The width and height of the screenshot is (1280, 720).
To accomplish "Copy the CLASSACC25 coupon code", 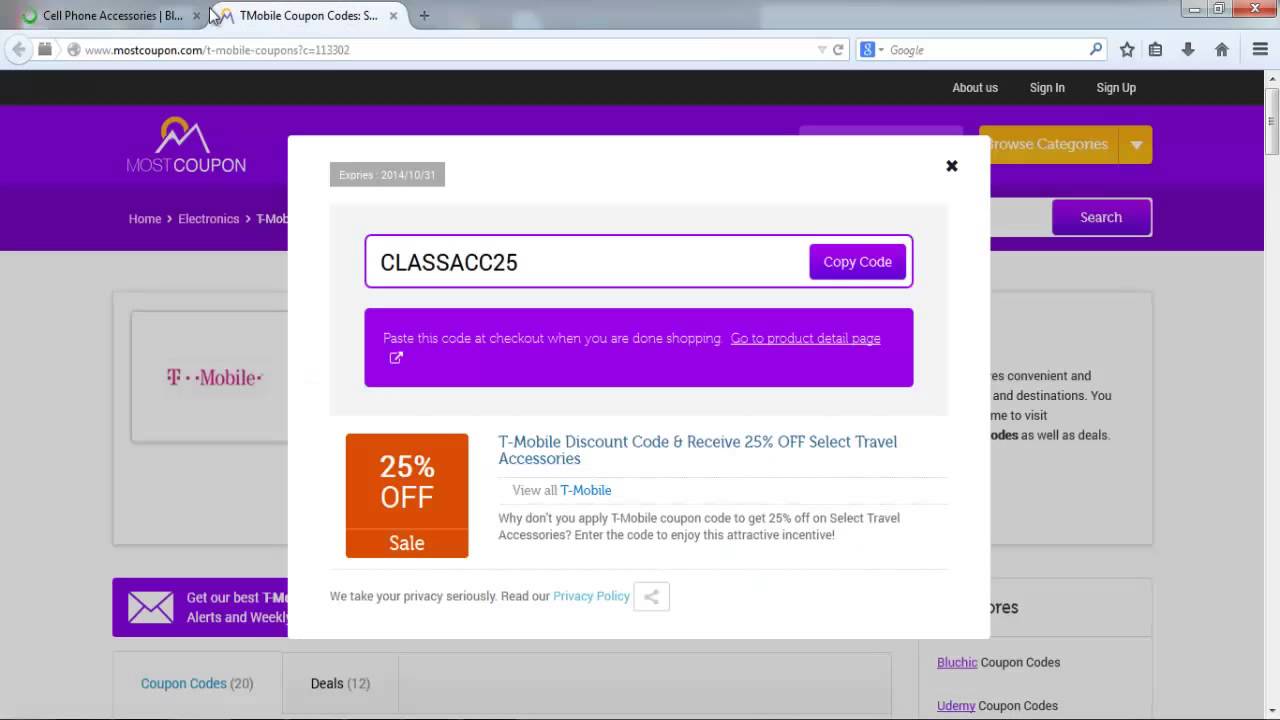I will click(x=857, y=262).
